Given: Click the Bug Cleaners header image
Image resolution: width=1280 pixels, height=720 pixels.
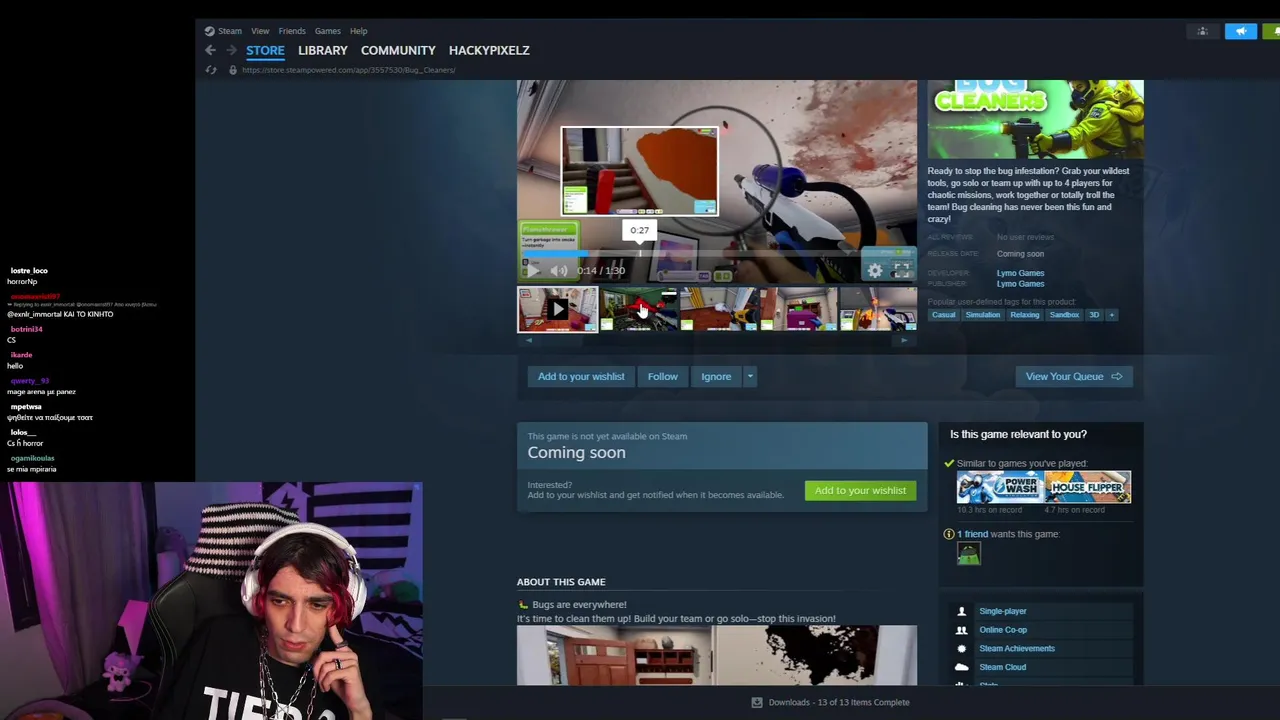Looking at the screenshot, I should point(1035,119).
